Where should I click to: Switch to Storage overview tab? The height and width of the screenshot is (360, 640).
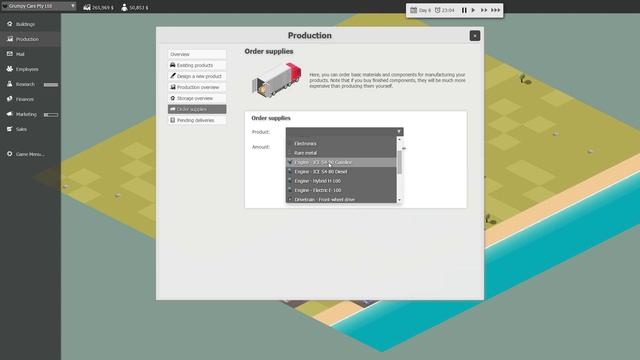pyautogui.click(x=197, y=98)
